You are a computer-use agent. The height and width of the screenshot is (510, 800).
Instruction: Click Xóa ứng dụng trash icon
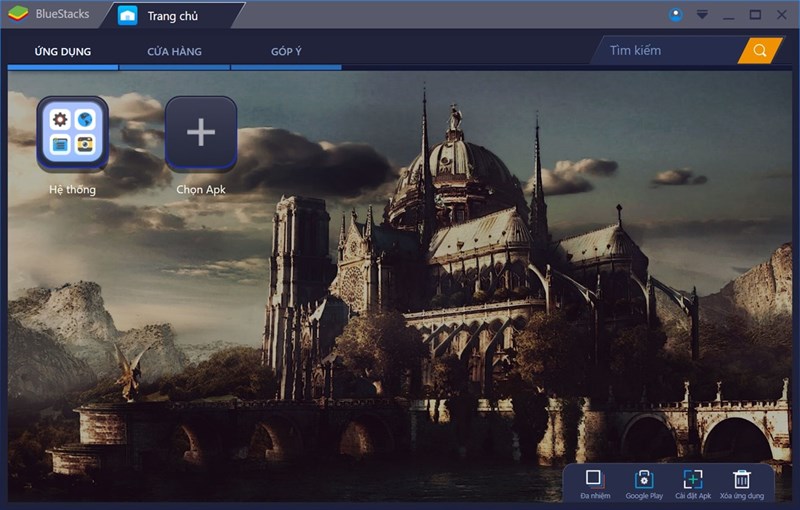741,478
